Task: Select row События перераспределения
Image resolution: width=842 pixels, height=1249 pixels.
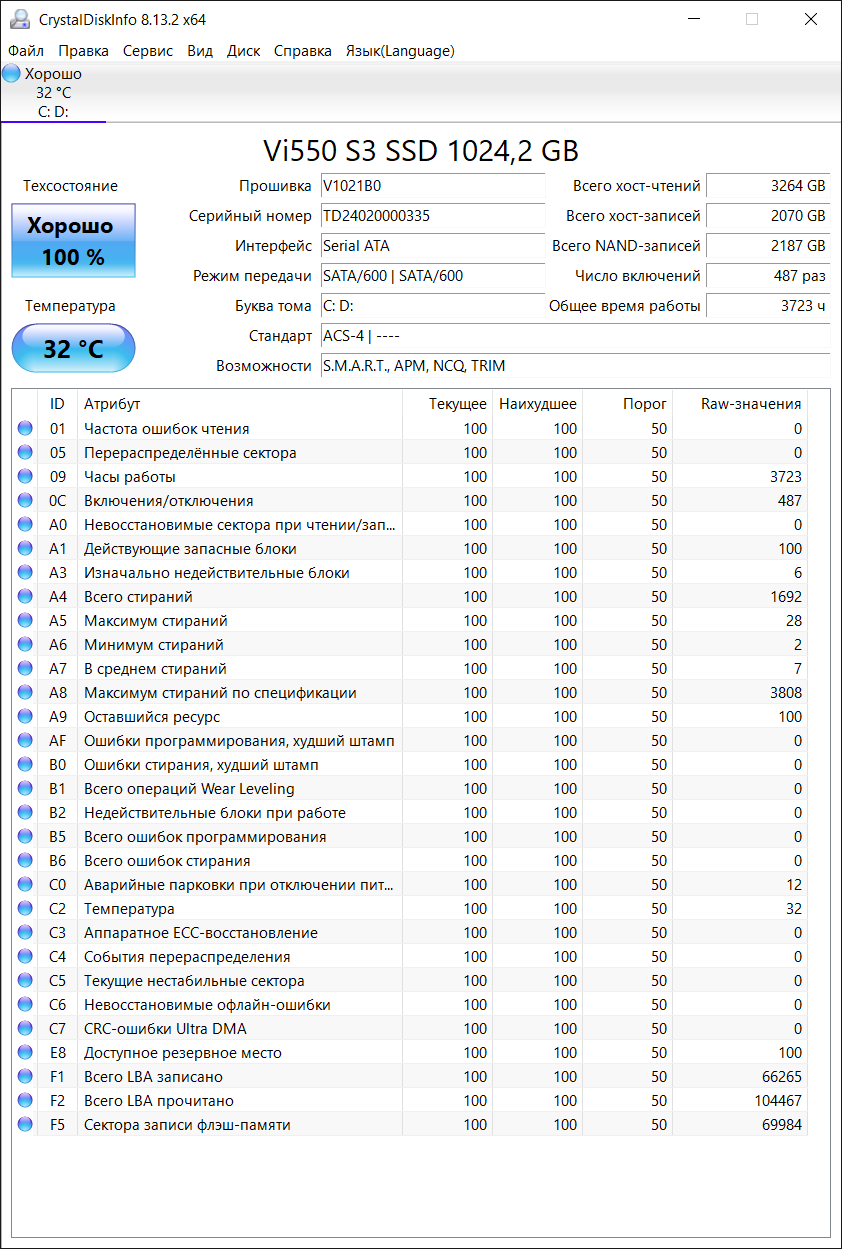Action: click(x=410, y=957)
